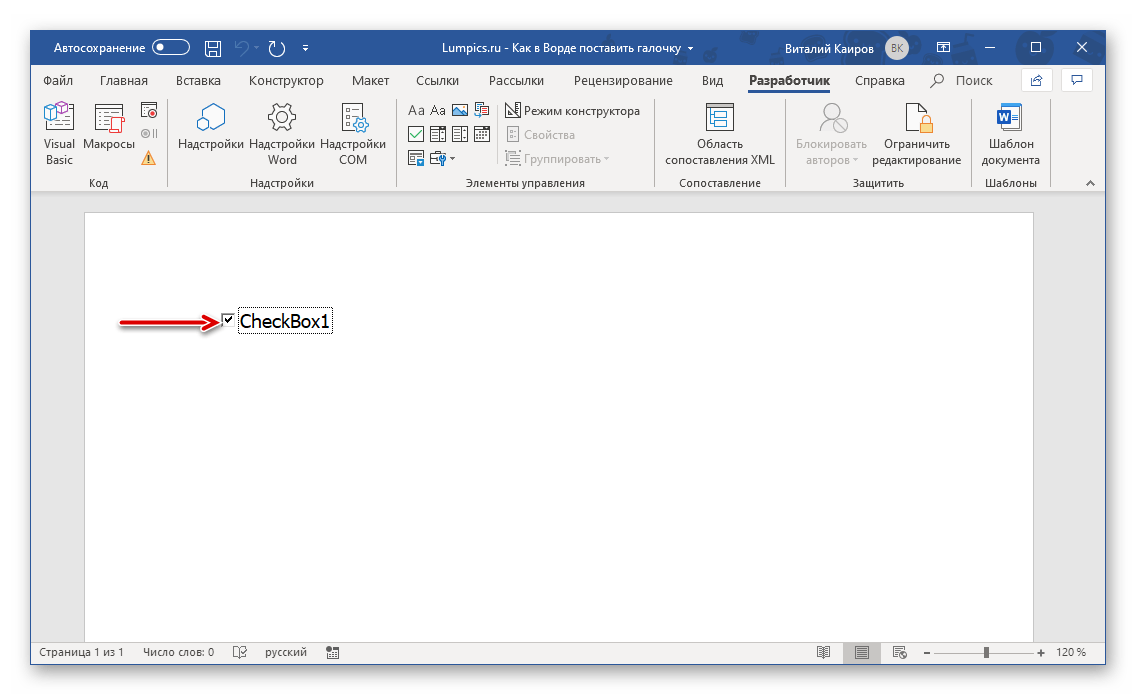1136x695 pixels.
Task: Click Страница 1 из 1 status
Action: 81,652
